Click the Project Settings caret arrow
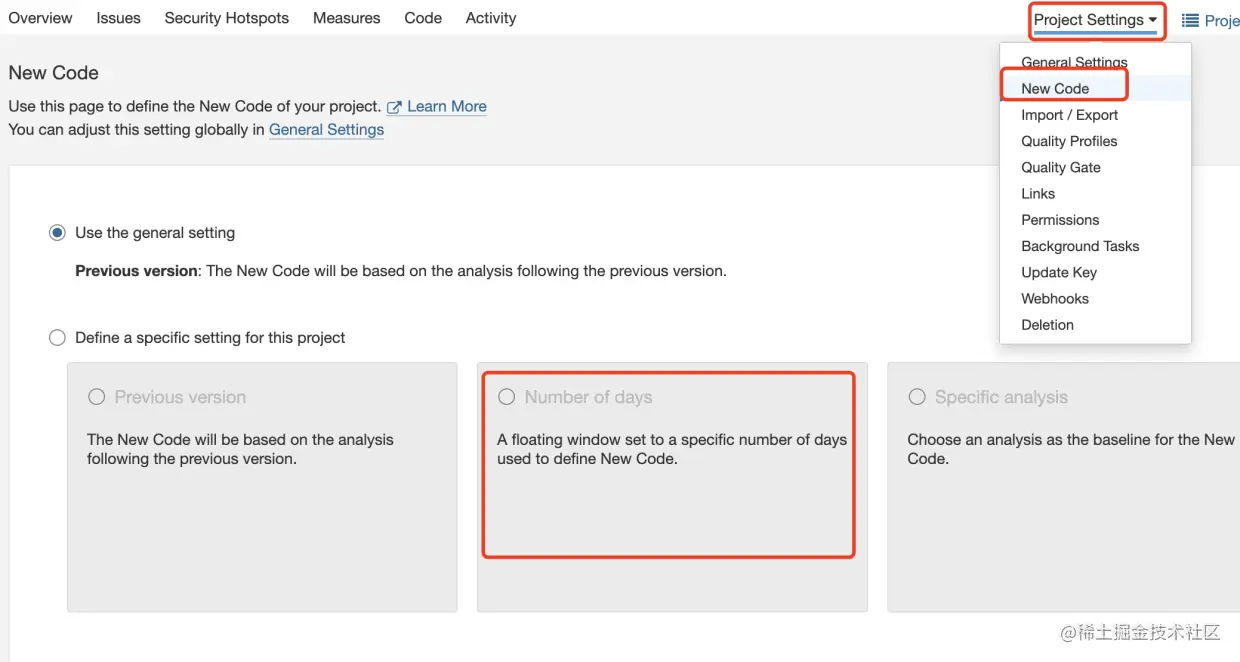Image resolution: width=1240 pixels, height=662 pixels. (x=1153, y=20)
